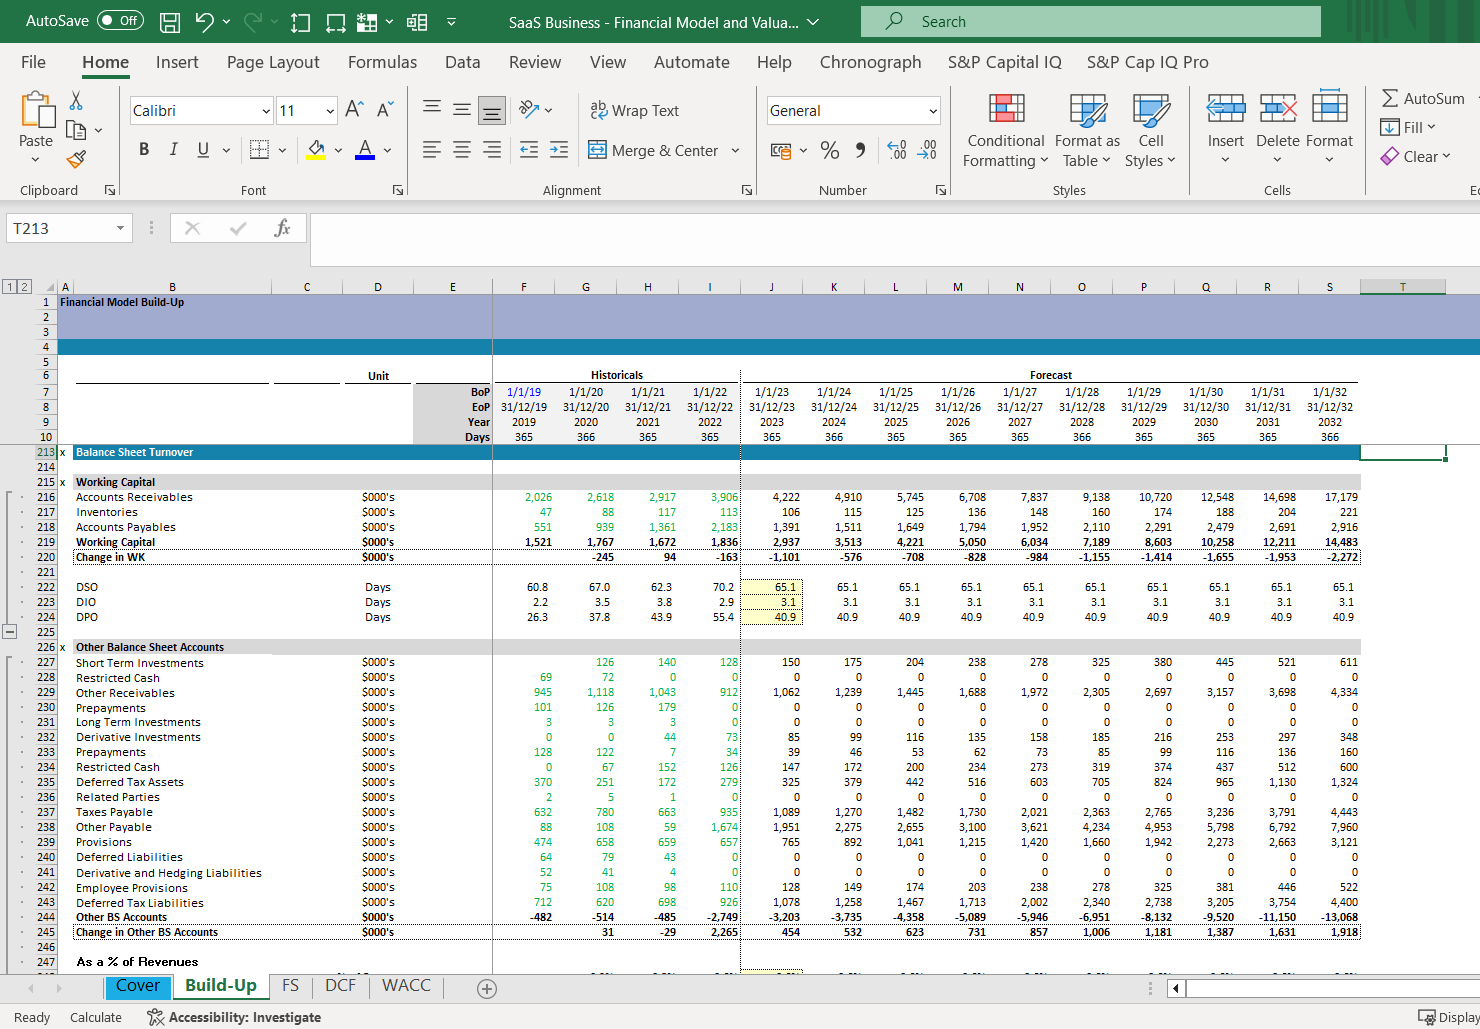Click the Increase Font Size icon
This screenshot has width=1480, height=1029.
point(354,110)
